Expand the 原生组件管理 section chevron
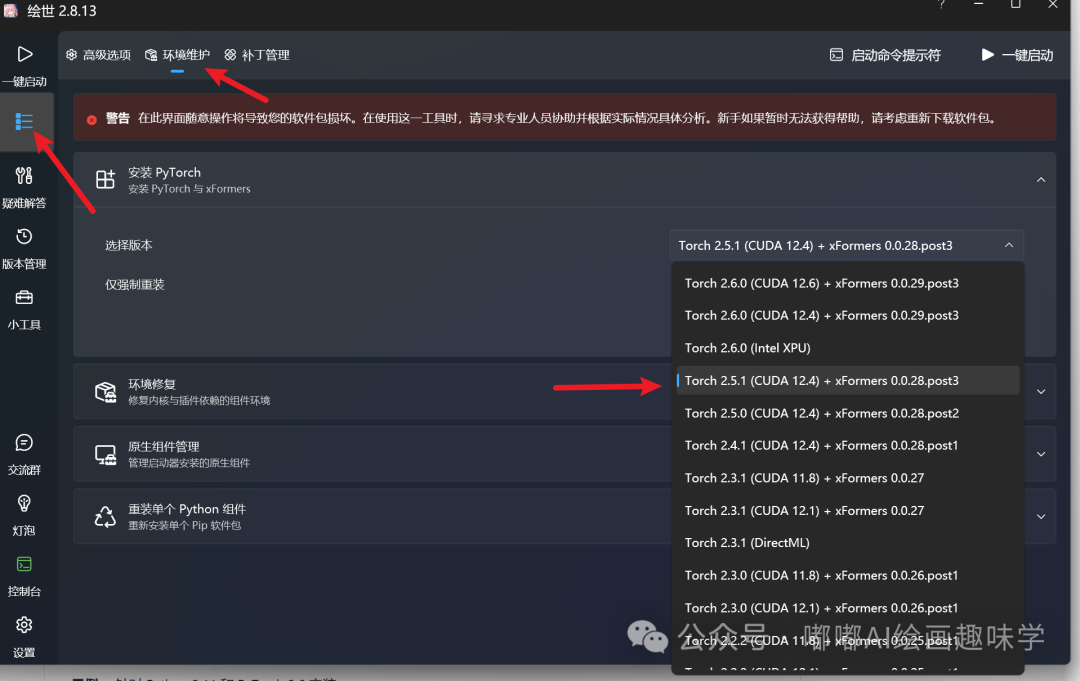 coord(1041,454)
